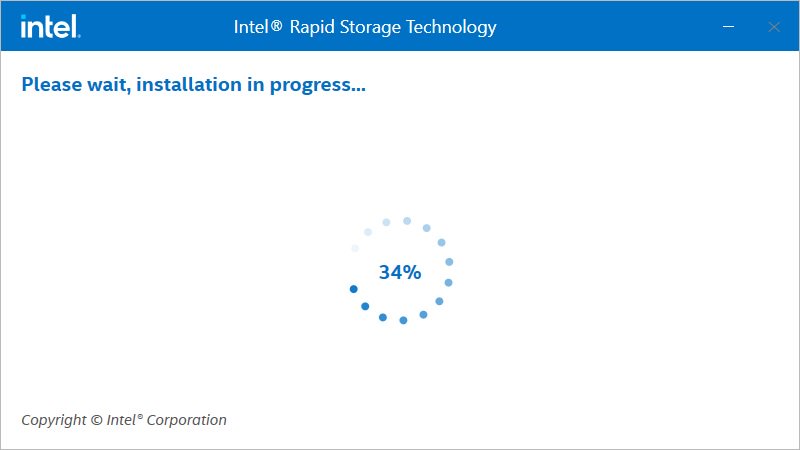This screenshot has height=450, width=800.
Task: Click the faintest dot of the spinner
Action: coord(355,248)
